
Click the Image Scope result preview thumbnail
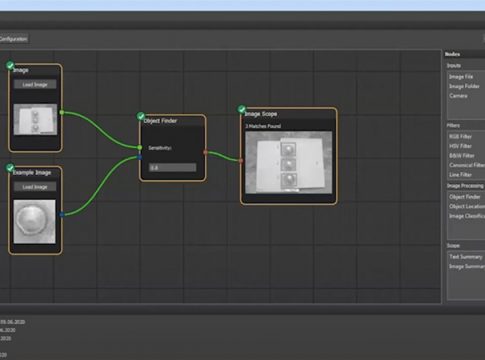pos(289,162)
